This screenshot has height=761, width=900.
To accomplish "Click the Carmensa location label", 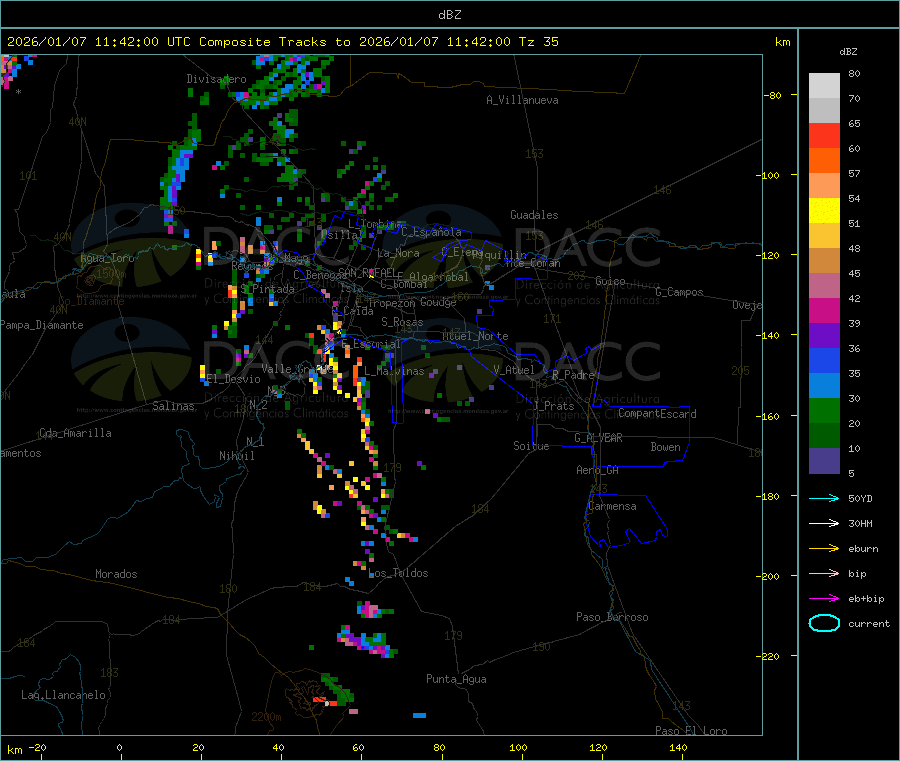I will click(x=612, y=506).
